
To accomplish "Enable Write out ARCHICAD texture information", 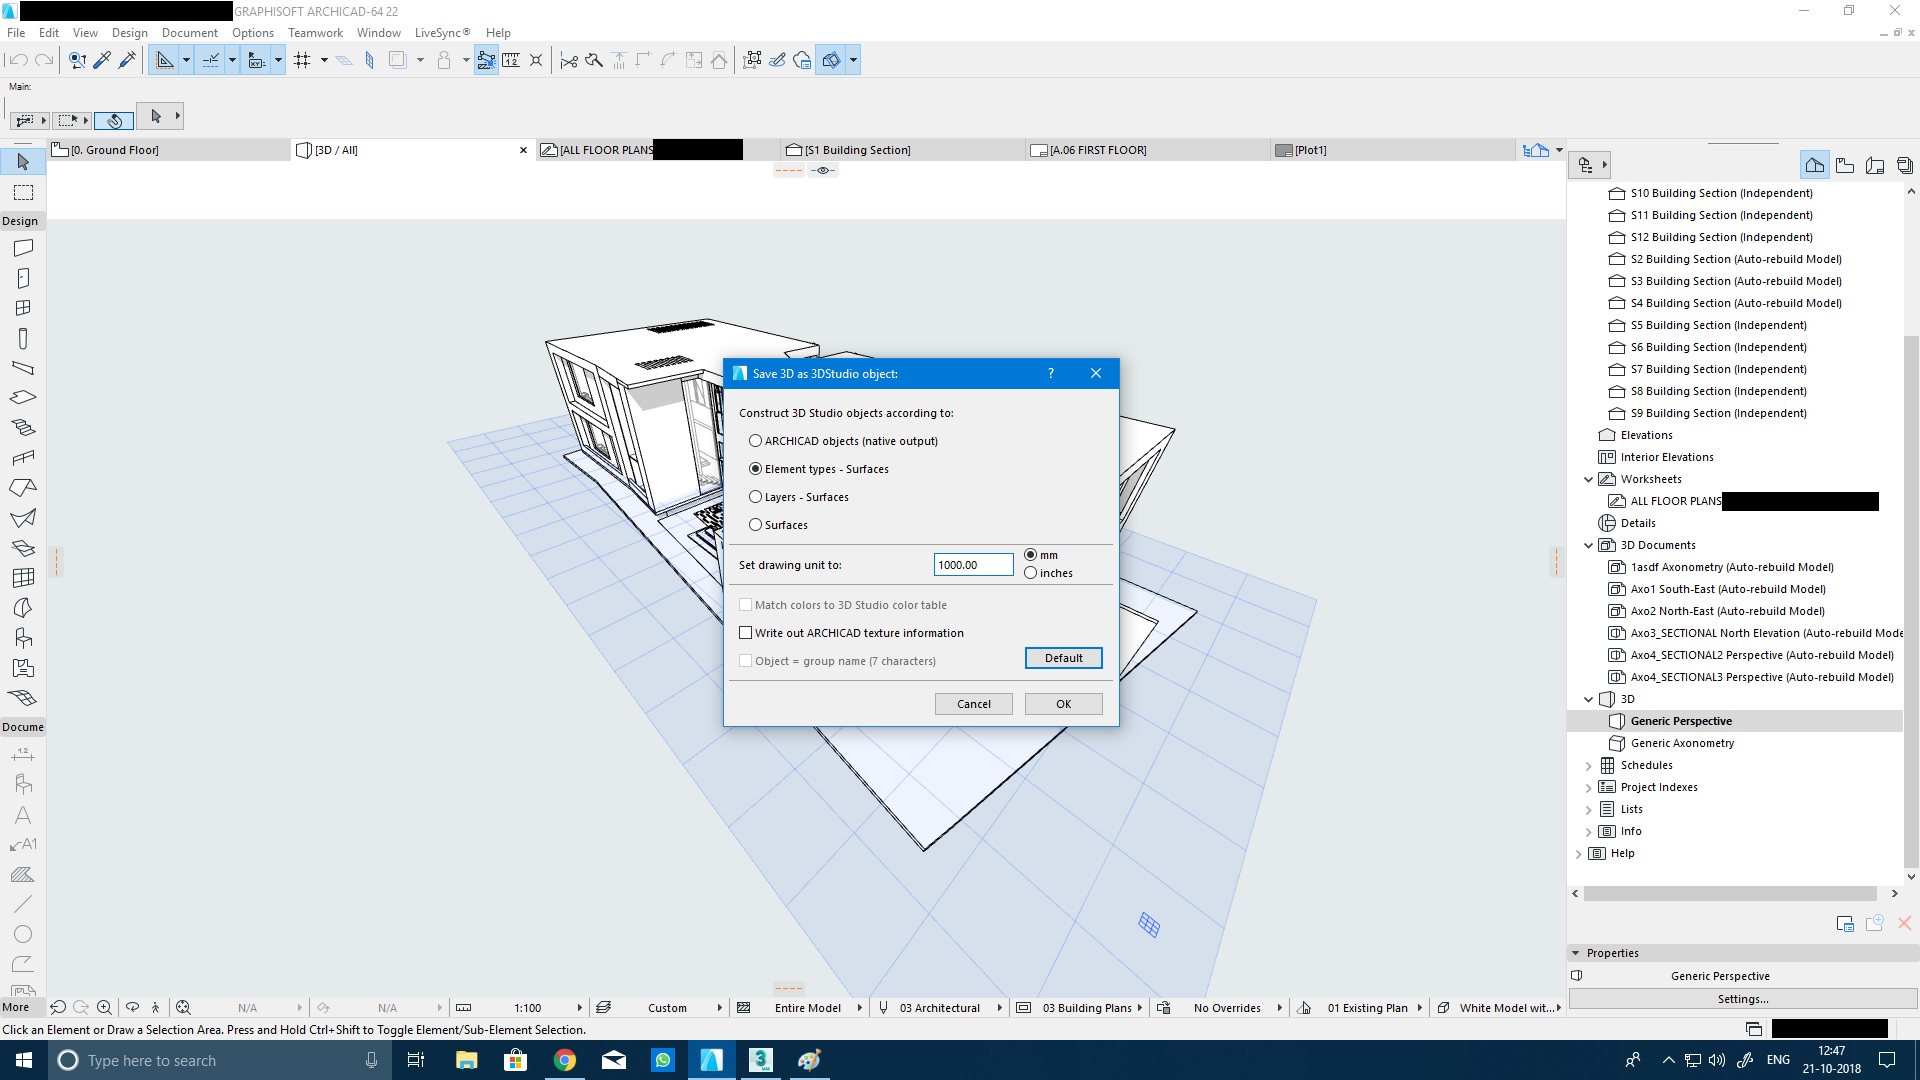I will coord(745,633).
